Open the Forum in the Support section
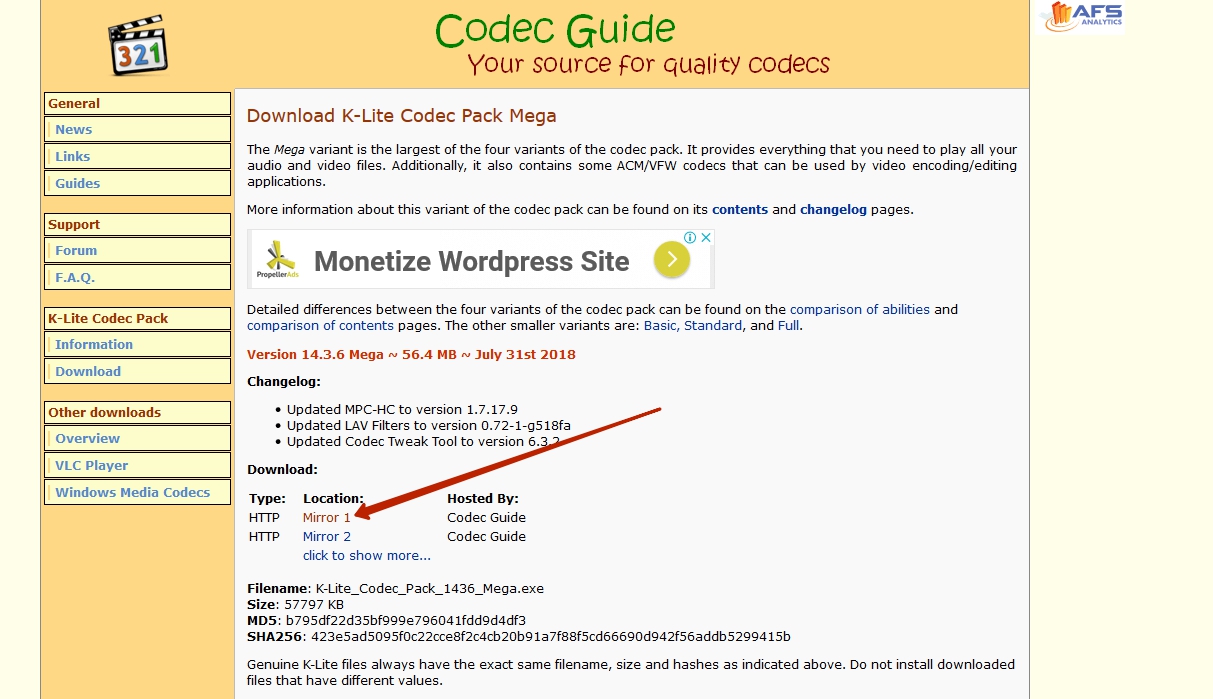Viewport: 1213px width, 699px height. 76,251
